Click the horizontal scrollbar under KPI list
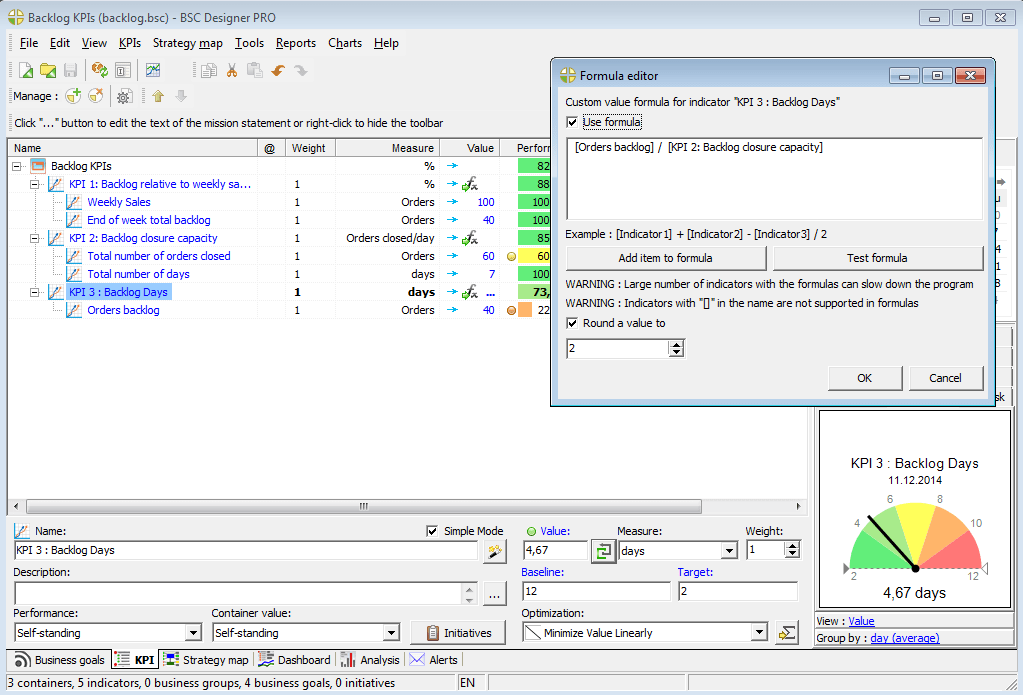 click(x=363, y=506)
